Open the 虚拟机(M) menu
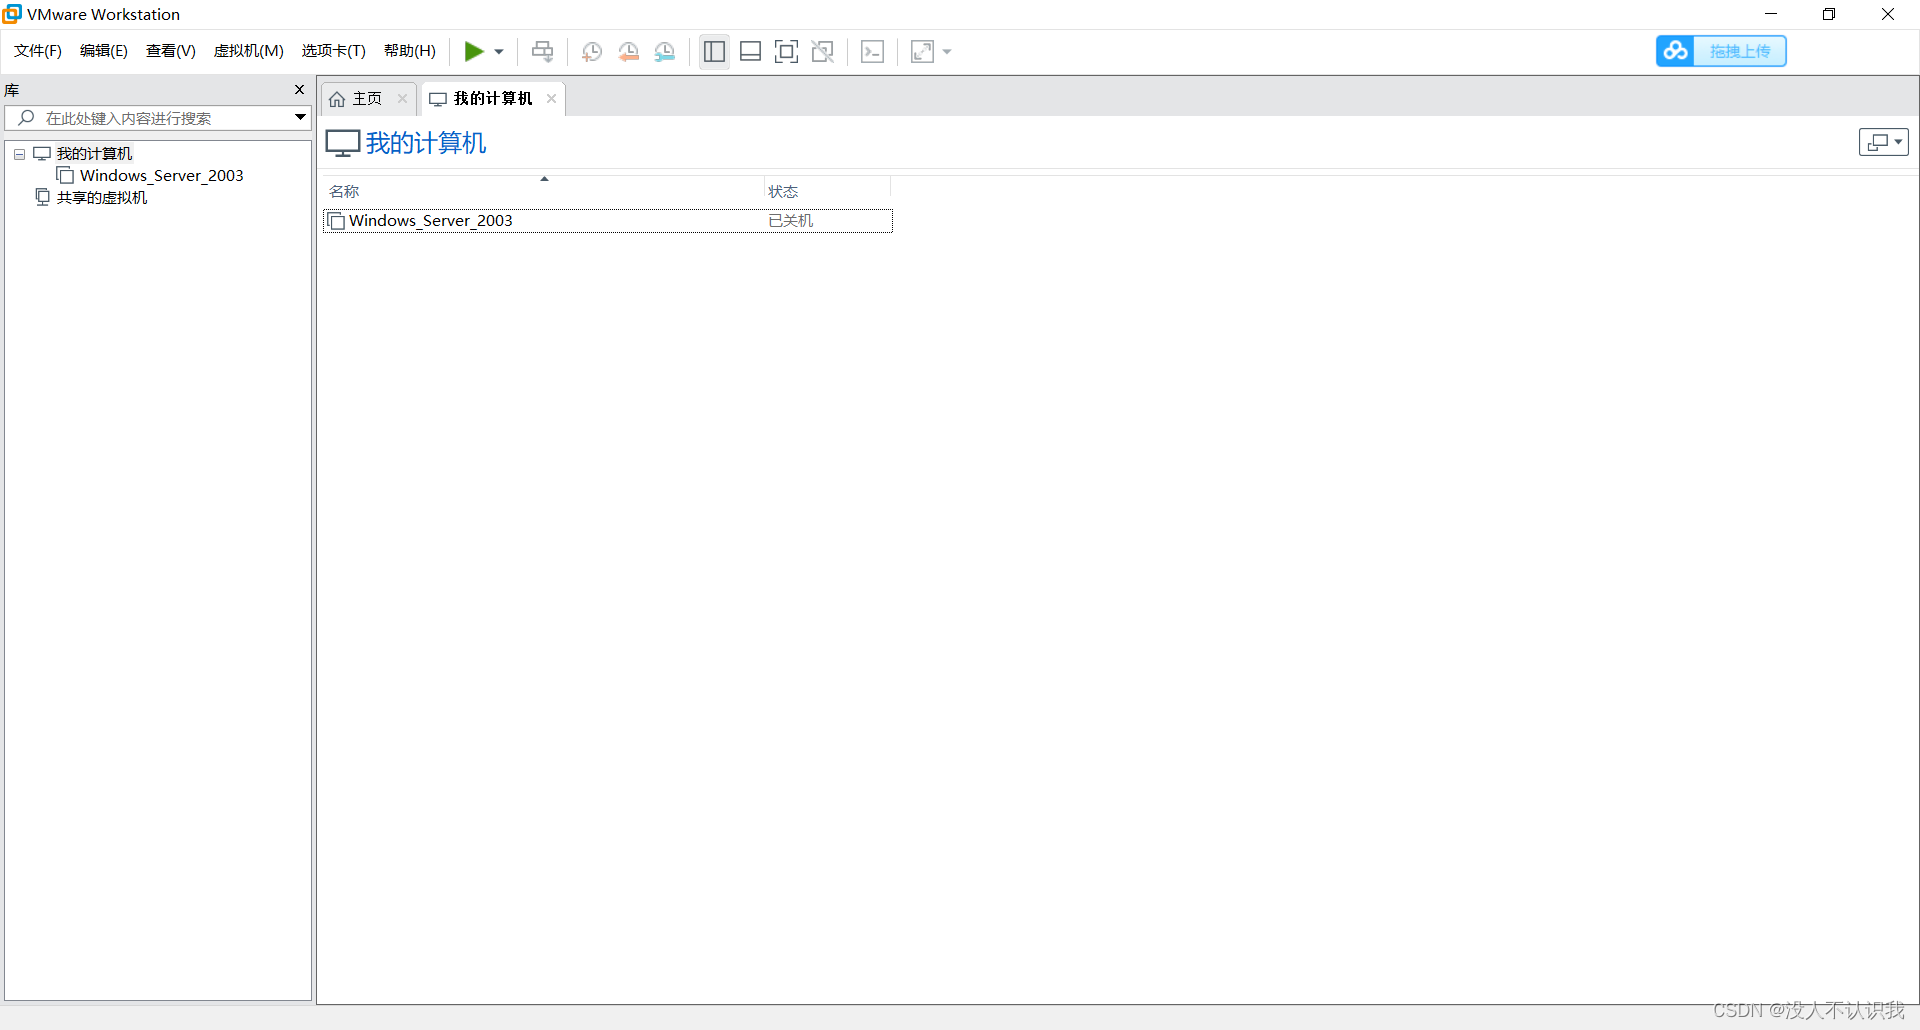 pos(249,51)
